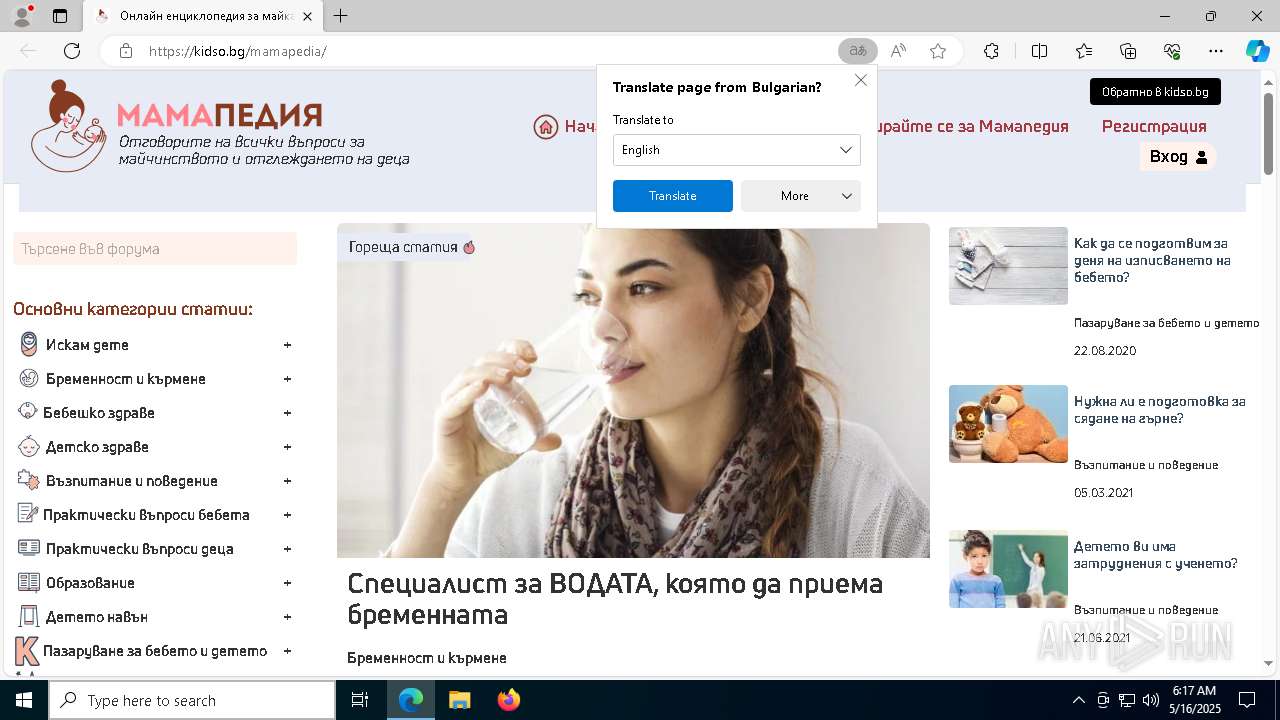Screen dimensions: 1280x720
Task: Expand Практически въпроси бебета category
Action: pos(287,515)
